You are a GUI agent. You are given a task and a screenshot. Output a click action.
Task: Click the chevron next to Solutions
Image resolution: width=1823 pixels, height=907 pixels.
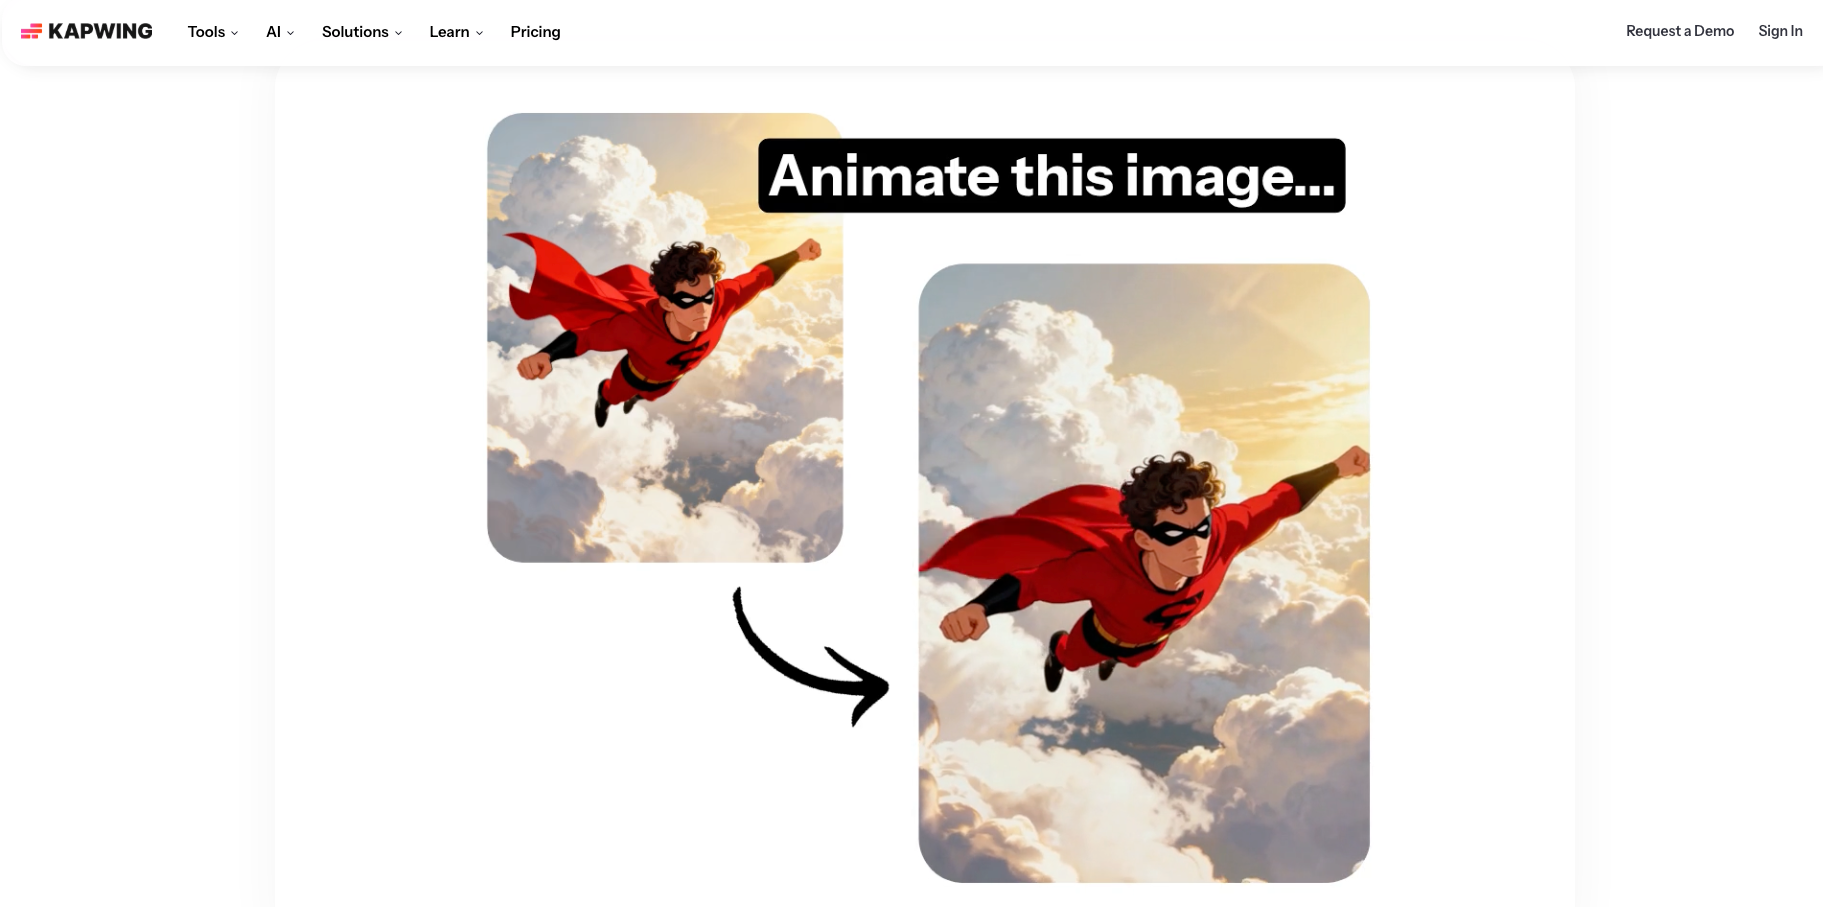coord(398,33)
